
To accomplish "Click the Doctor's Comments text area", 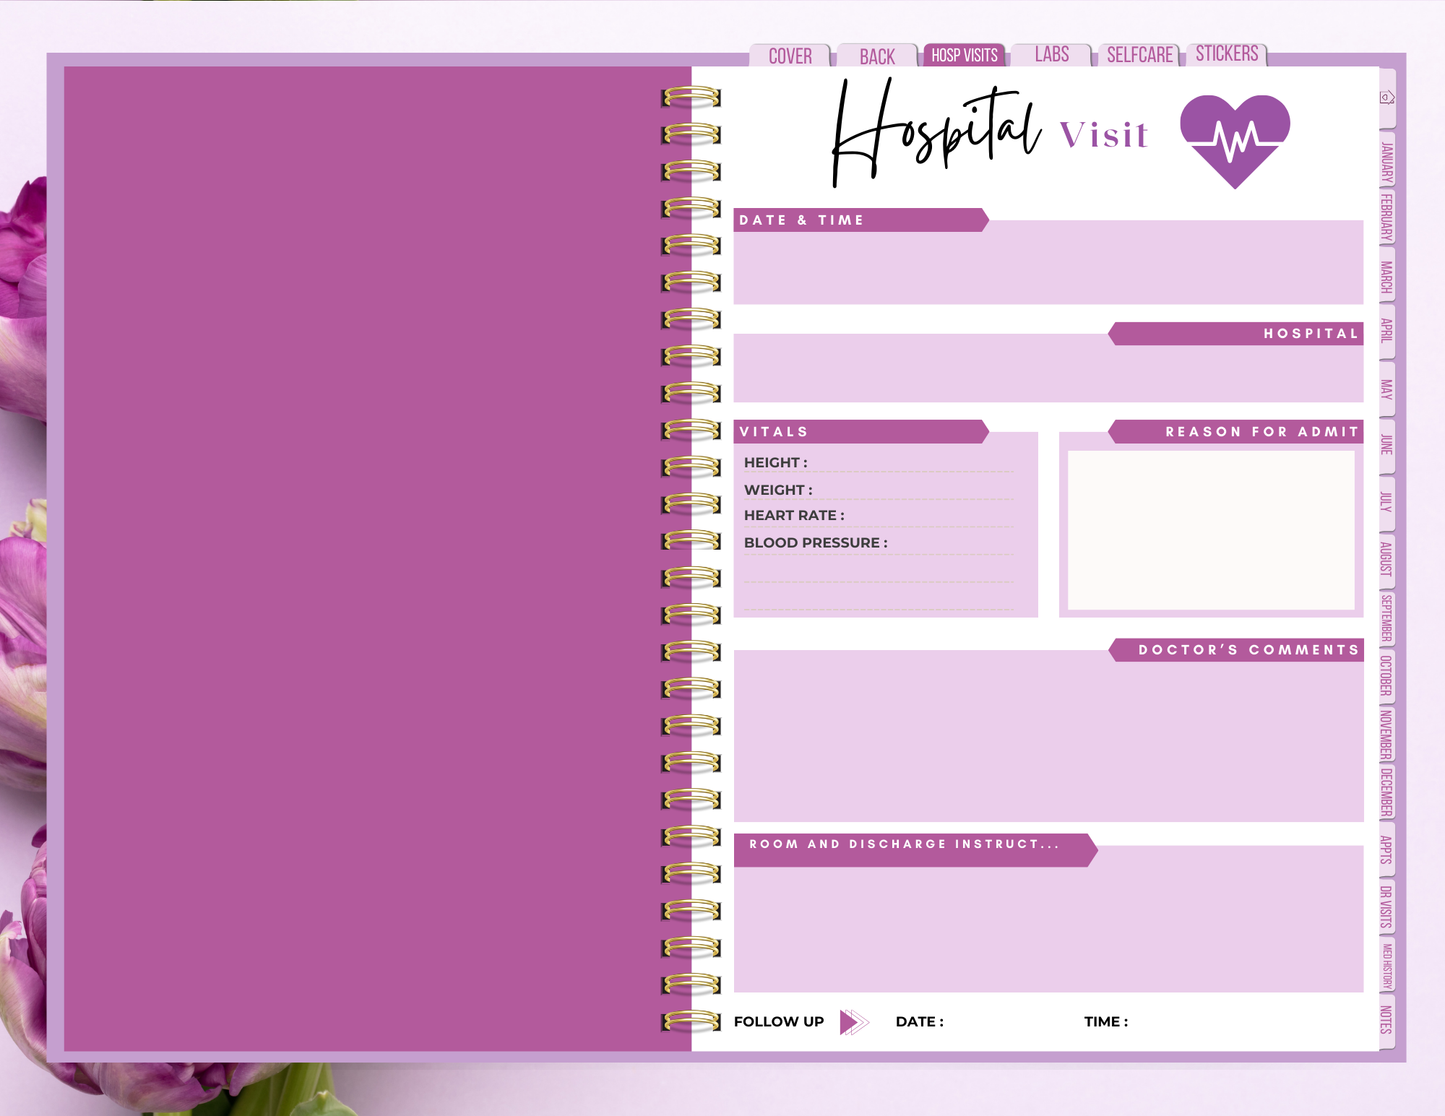I will [x=1048, y=740].
